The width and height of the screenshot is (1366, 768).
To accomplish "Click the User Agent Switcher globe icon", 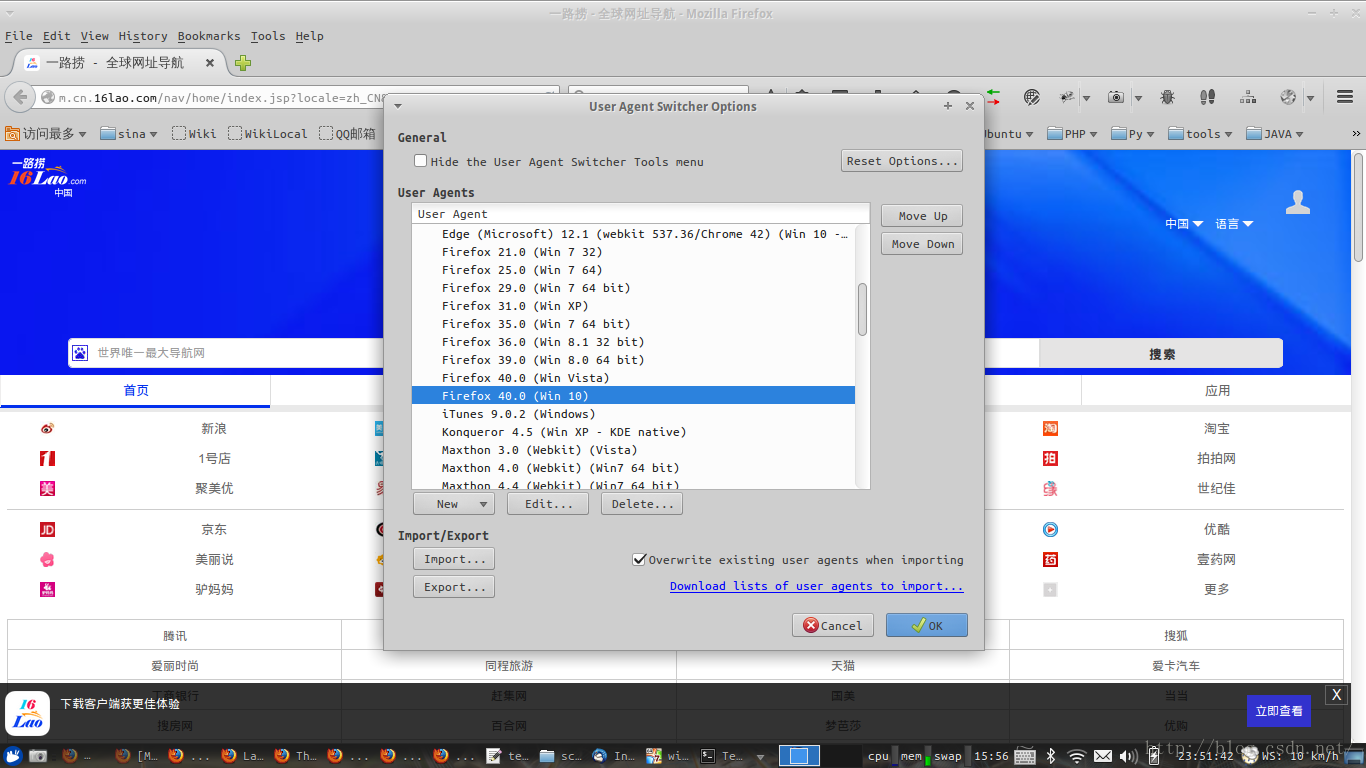I will [x=1288, y=97].
